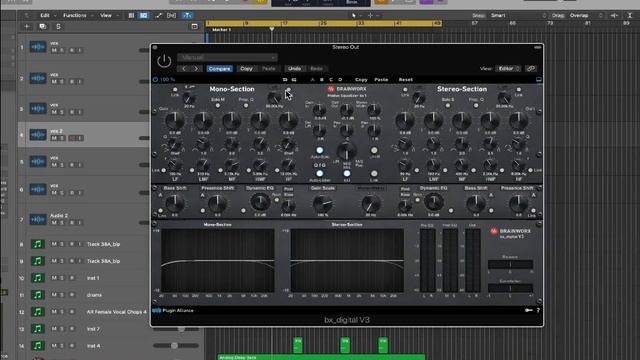Toggle record enable on vox 2 track
The height and width of the screenshot is (360, 640).
pos(72,138)
